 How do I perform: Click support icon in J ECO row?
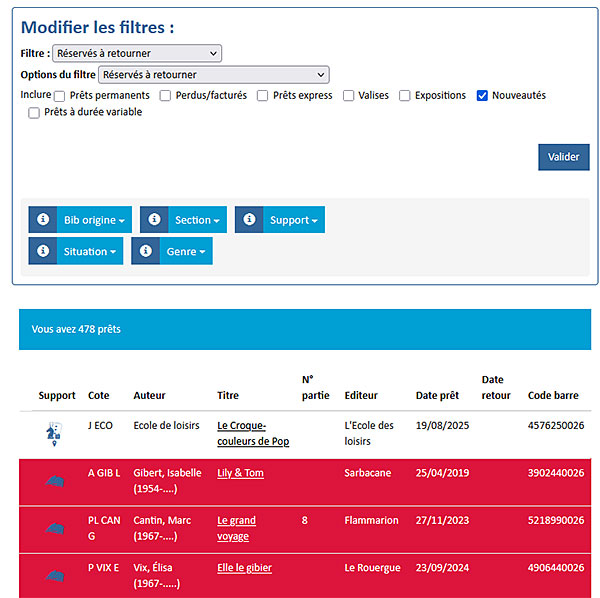(55, 433)
